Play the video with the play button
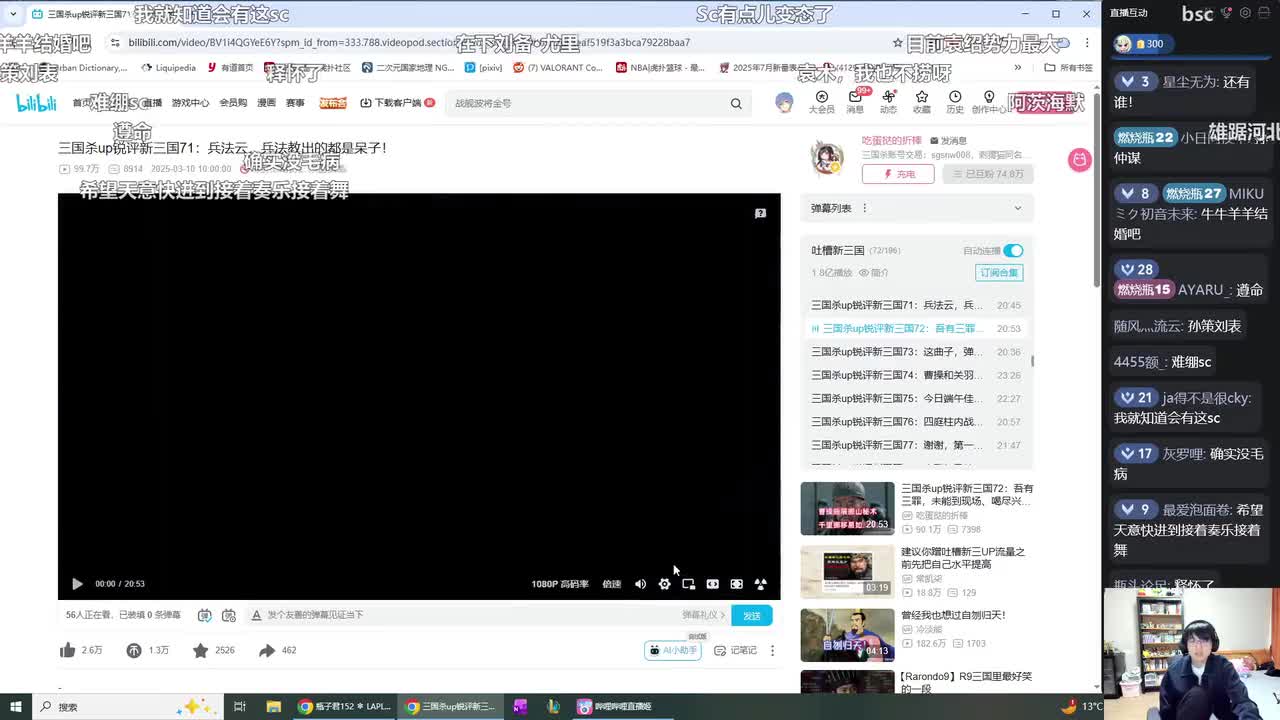This screenshot has width=1280, height=720. (77, 584)
